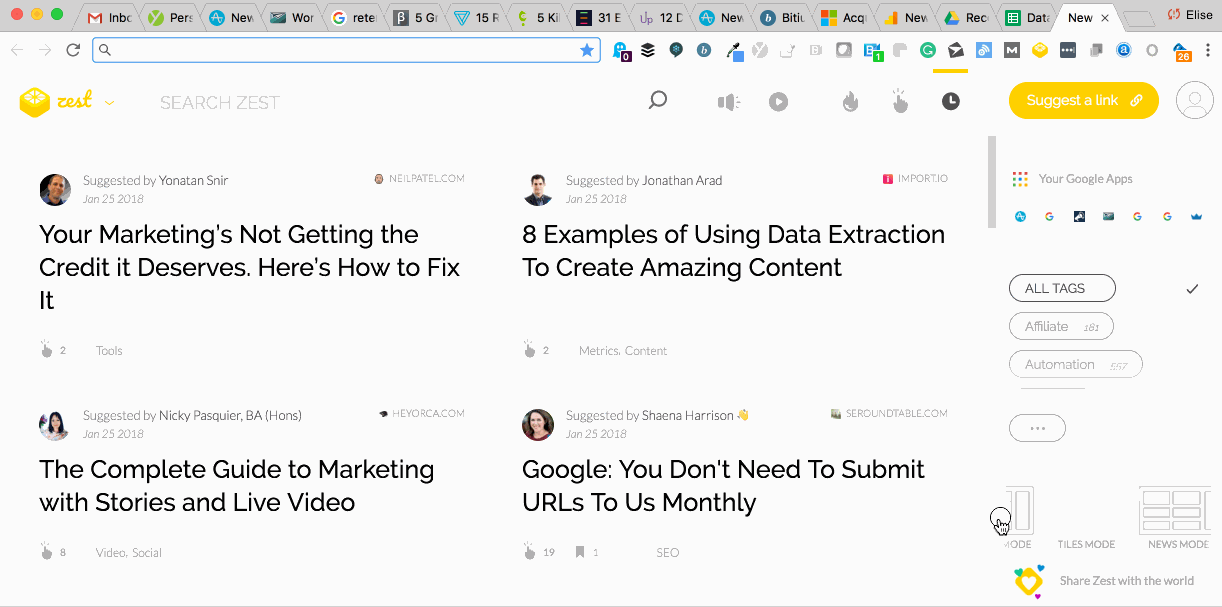This screenshot has height=607, width=1222.
Task: Open the Chrome three-dot menu
Action: coord(1208,50)
